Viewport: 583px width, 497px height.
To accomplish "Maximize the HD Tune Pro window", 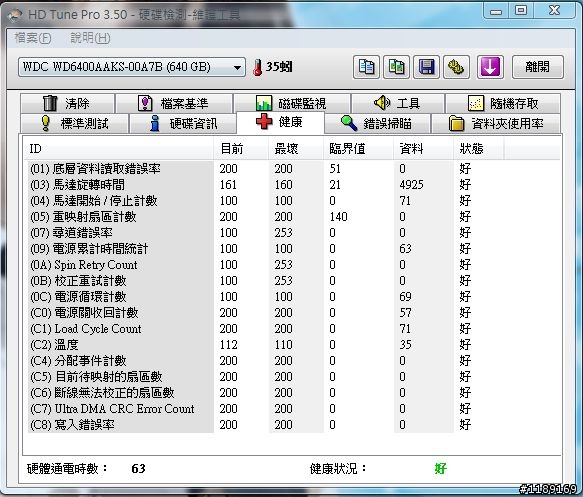I will pyautogui.click(x=521, y=11).
